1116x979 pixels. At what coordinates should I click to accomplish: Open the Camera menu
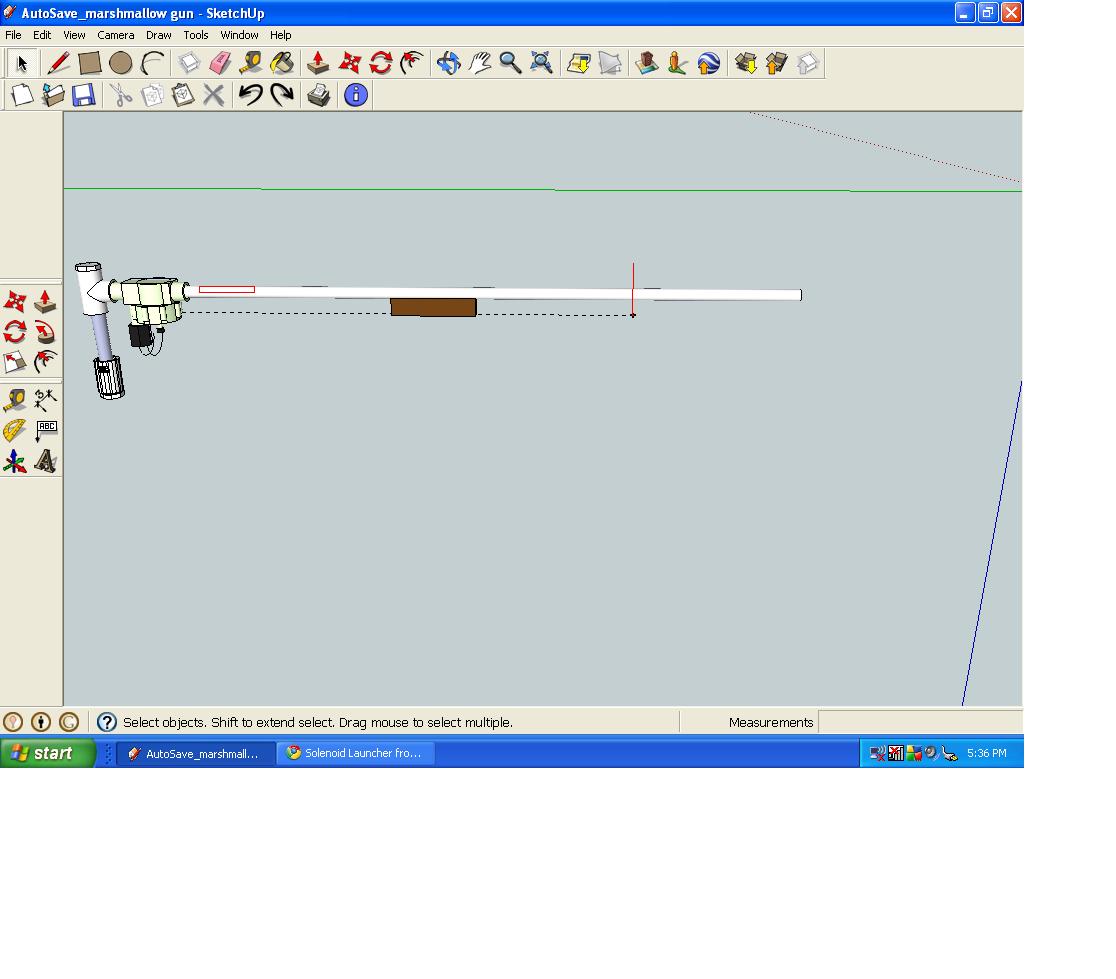(x=116, y=35)
